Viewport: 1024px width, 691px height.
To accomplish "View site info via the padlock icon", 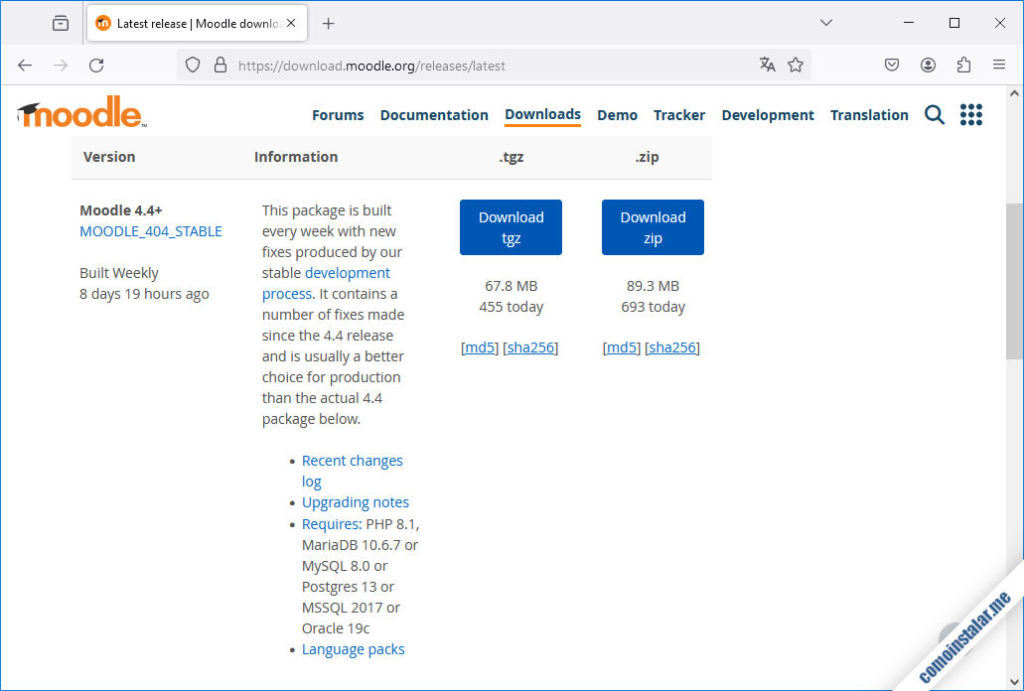I will (219, 64).
